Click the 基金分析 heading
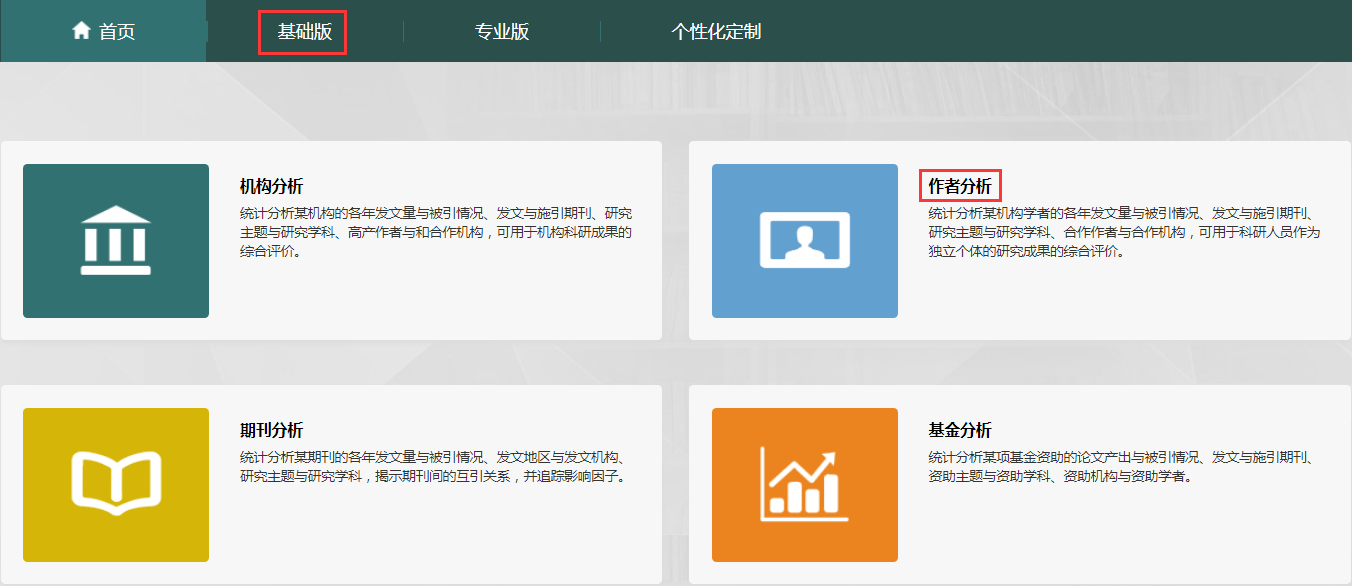This screenshot has width=1352, height=586. pos(960,431)
